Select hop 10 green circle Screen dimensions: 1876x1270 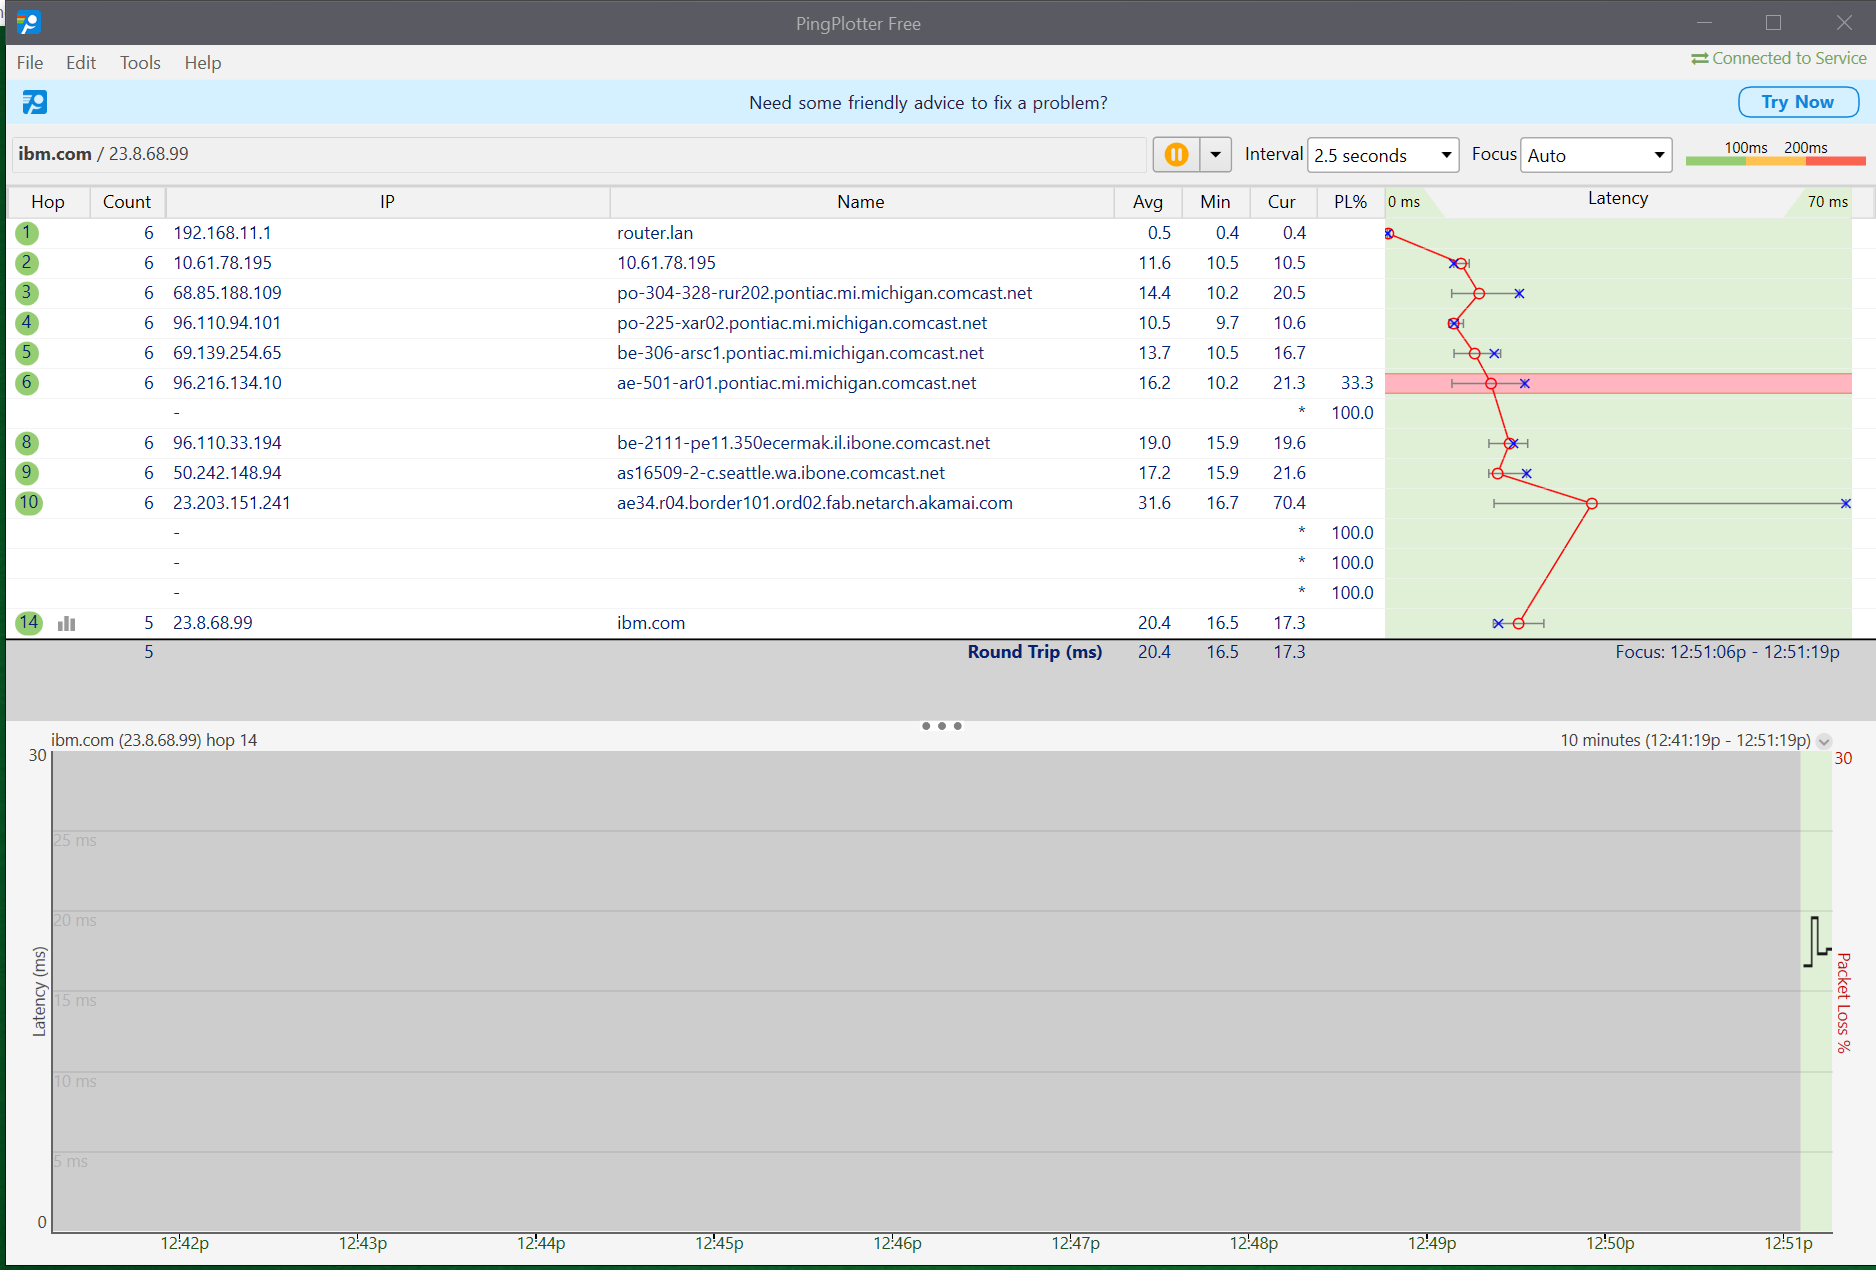coord(28,503)
